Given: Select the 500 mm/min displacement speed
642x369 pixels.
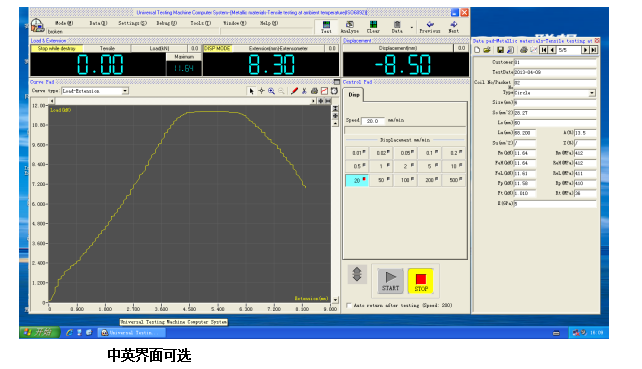Looking at the screenshot, I should point(454,180).
